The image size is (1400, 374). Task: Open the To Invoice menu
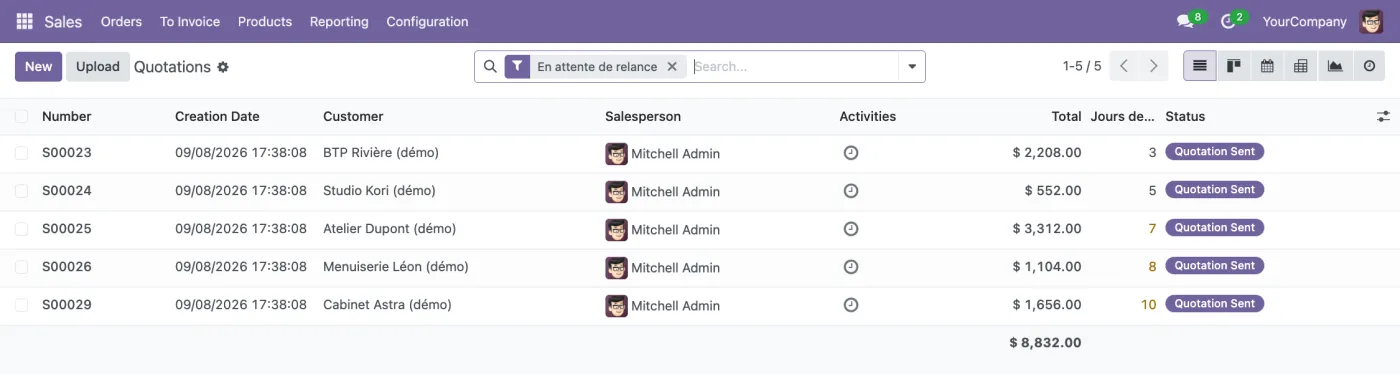click(x=190, y=21)
